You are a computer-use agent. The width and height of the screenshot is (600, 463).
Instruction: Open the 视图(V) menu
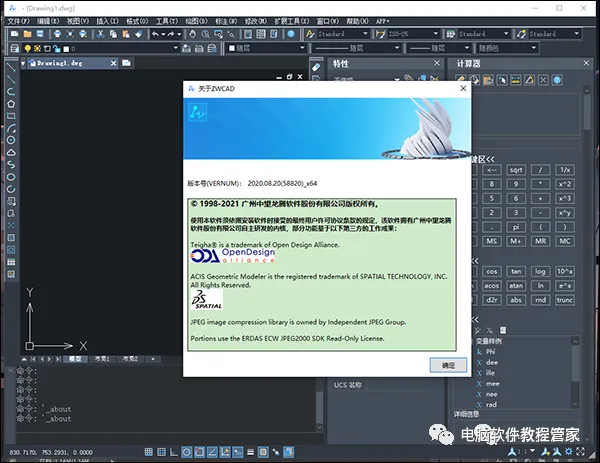pyautogui.click(x=78, y=21)
